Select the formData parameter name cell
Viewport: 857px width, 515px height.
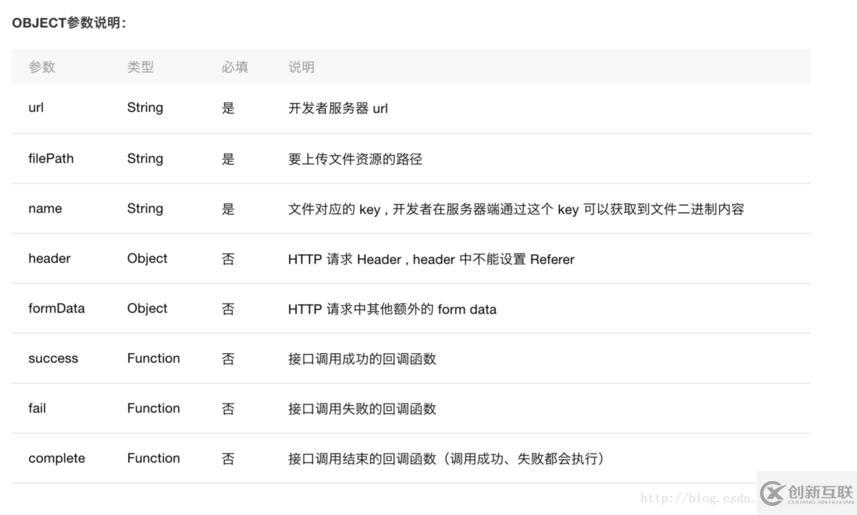(56, 308)
